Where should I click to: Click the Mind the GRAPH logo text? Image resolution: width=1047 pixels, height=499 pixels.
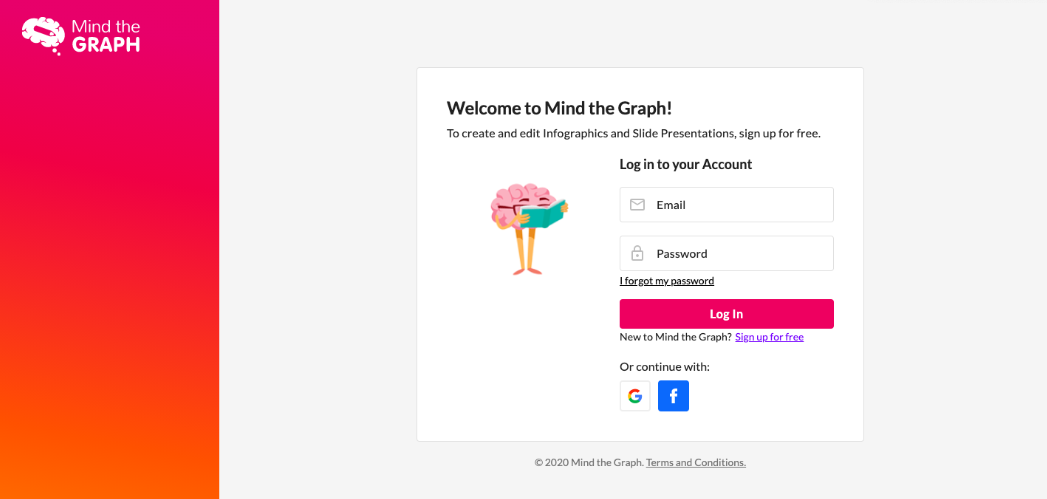point(106,36)
